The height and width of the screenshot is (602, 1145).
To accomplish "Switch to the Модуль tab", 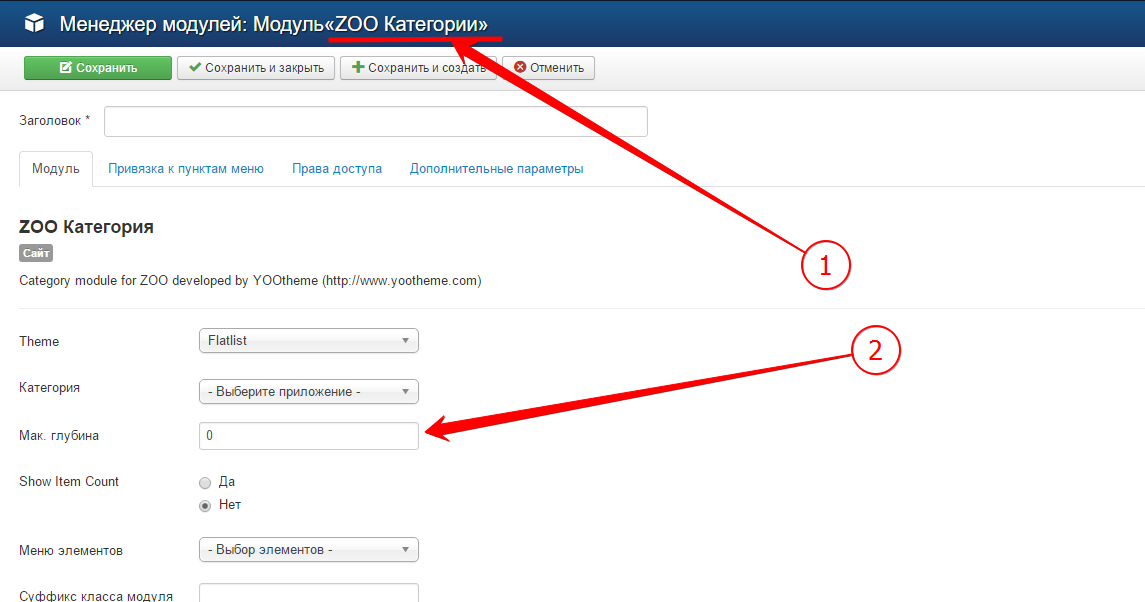I will pyautogui.click(x=55, y=169).
